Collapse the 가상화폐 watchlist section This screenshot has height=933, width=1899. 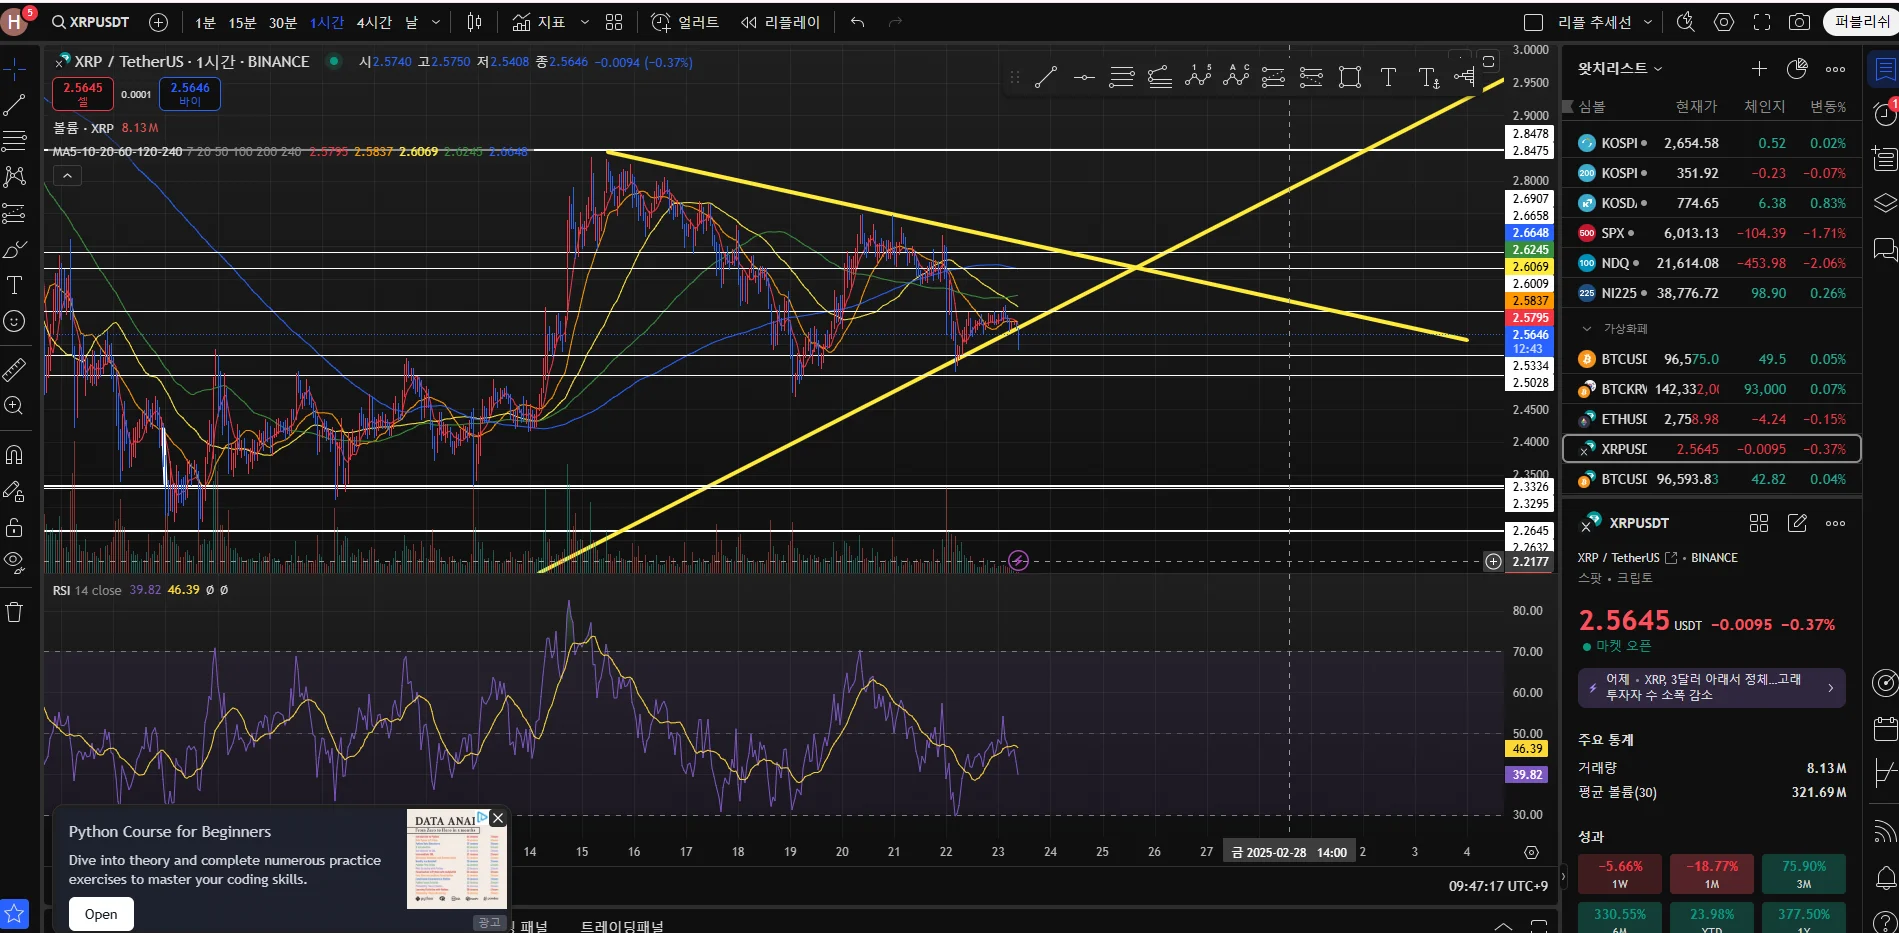[1586, 328]
